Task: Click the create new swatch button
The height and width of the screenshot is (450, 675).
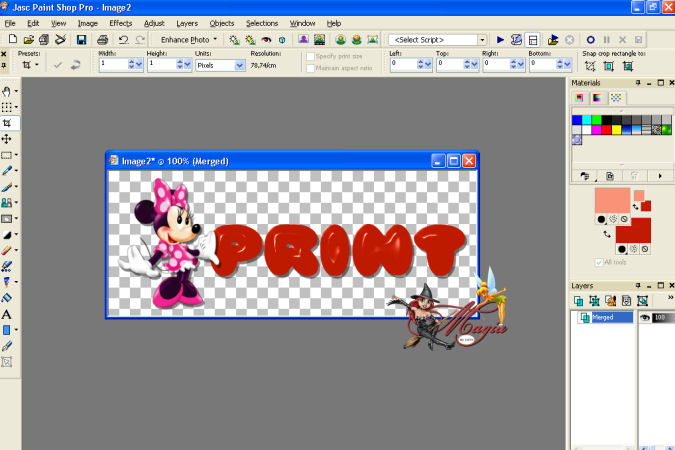Action: [610, 176]
